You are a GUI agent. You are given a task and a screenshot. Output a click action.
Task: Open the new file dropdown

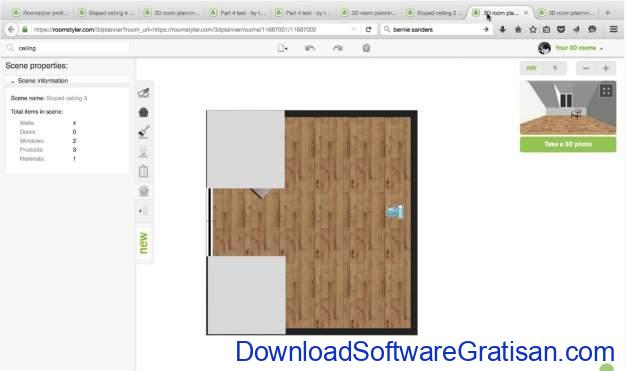coord(283,48)
